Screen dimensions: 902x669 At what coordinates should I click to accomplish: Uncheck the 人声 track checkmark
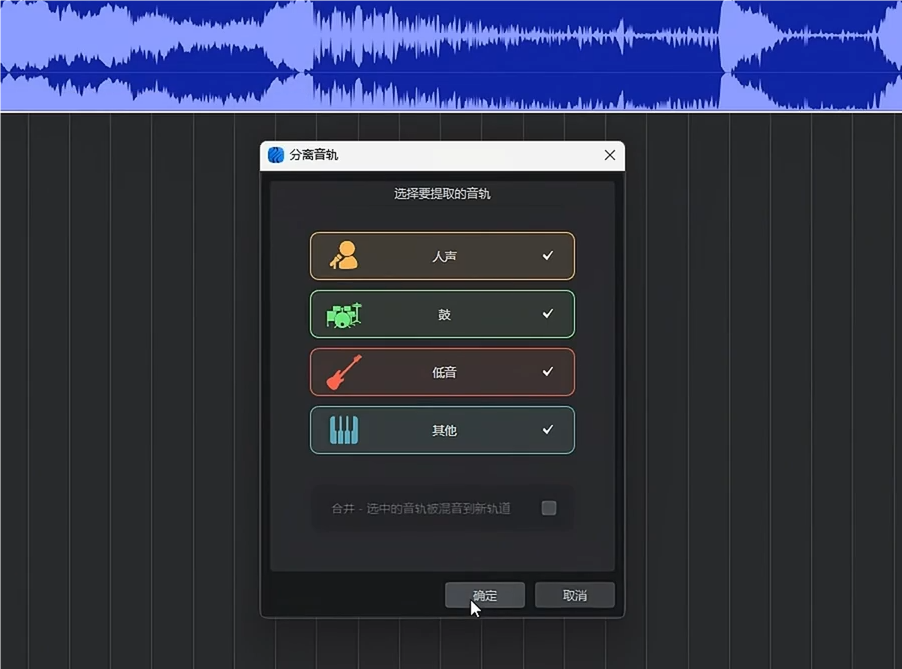[547, 256]
